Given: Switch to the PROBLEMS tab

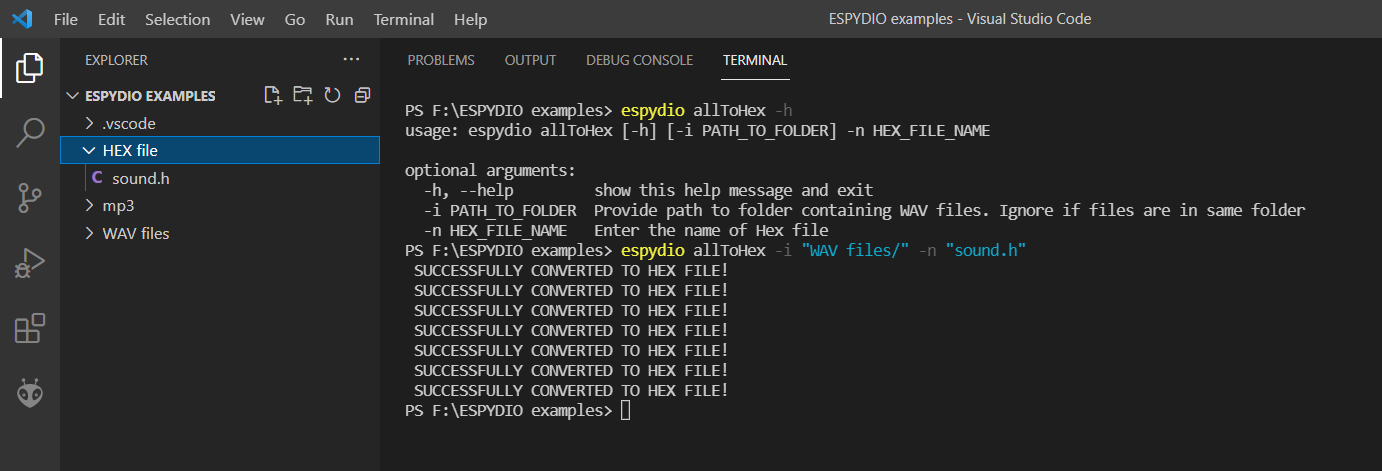Looking at the screenshot, I should 441,60.
